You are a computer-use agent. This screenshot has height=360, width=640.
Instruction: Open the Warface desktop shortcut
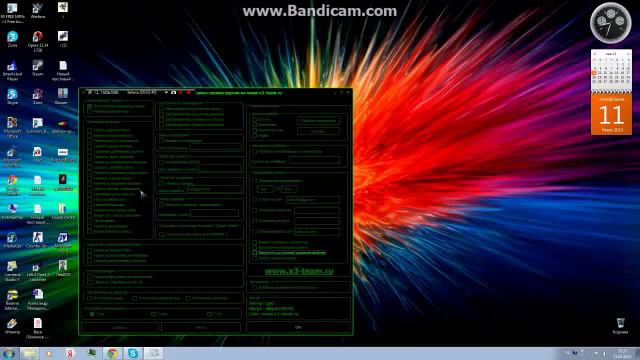coord(38,10)
